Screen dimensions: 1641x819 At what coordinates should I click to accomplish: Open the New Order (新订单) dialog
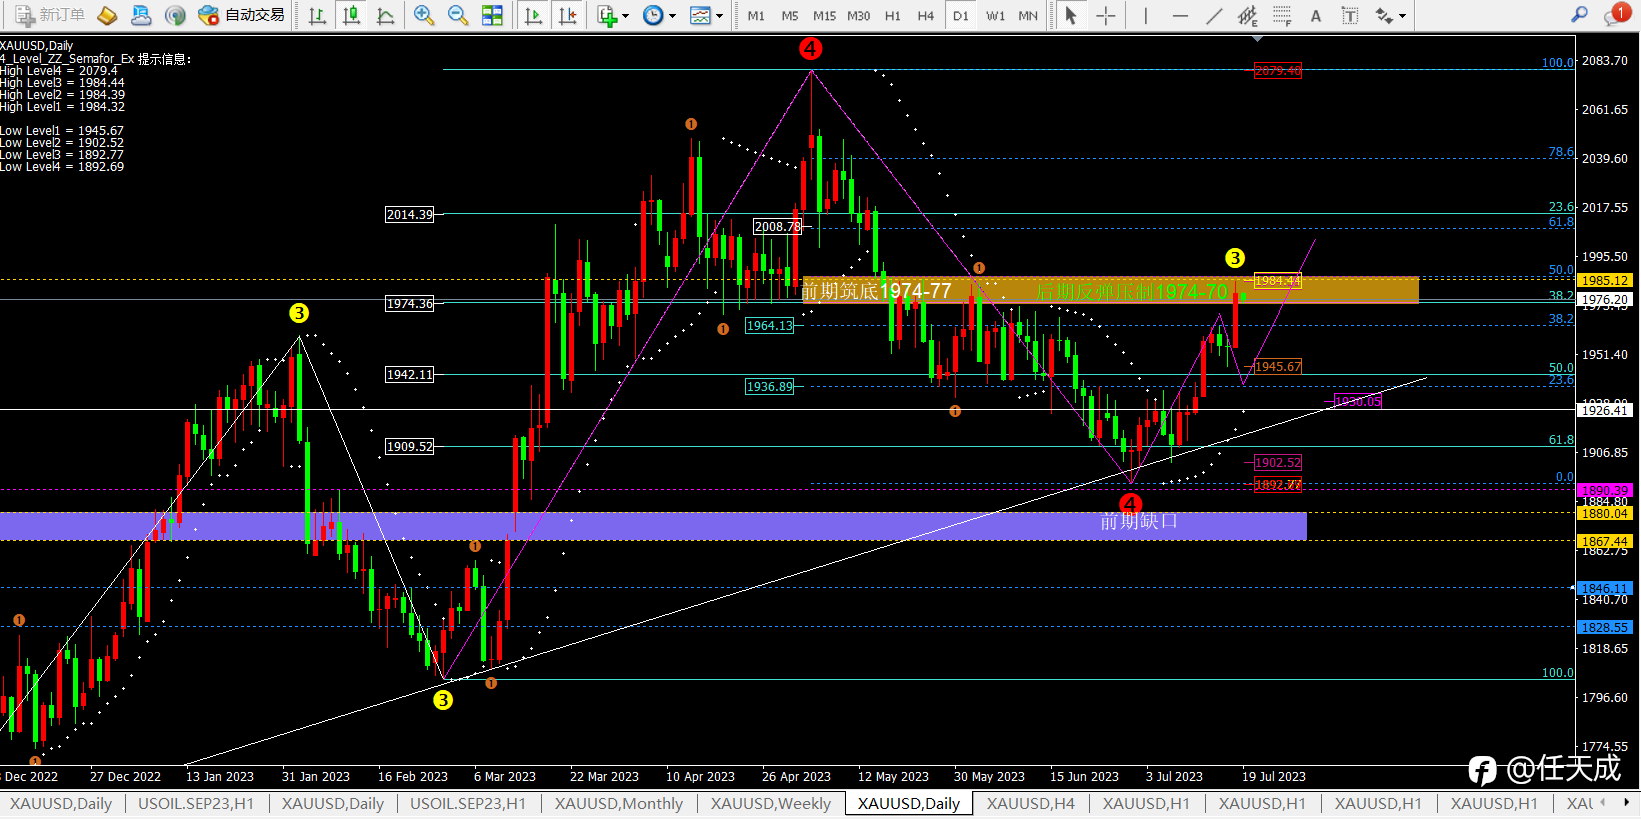click(x=49, y=15)
